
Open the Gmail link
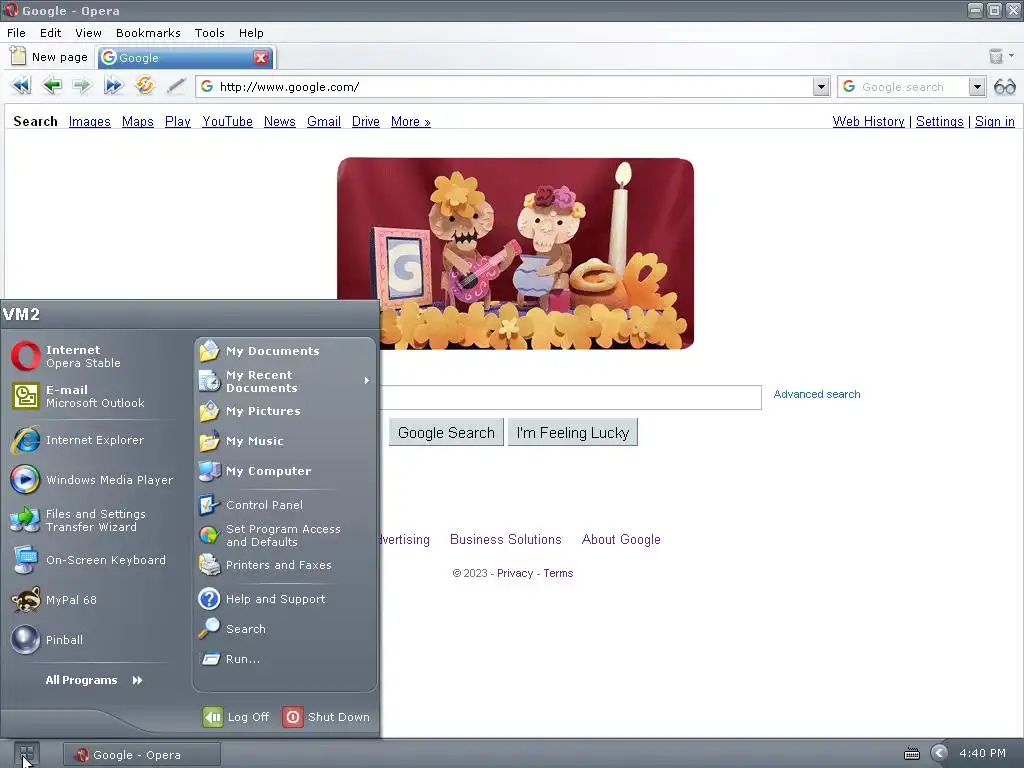click(324, 121)
